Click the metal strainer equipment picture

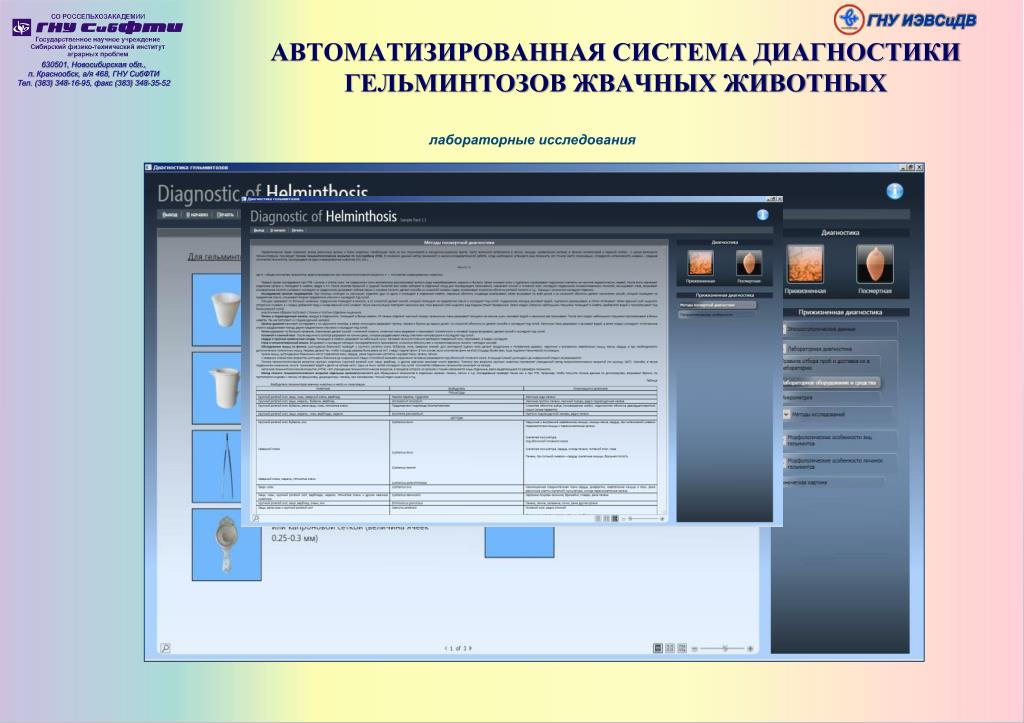pos(227,544)
